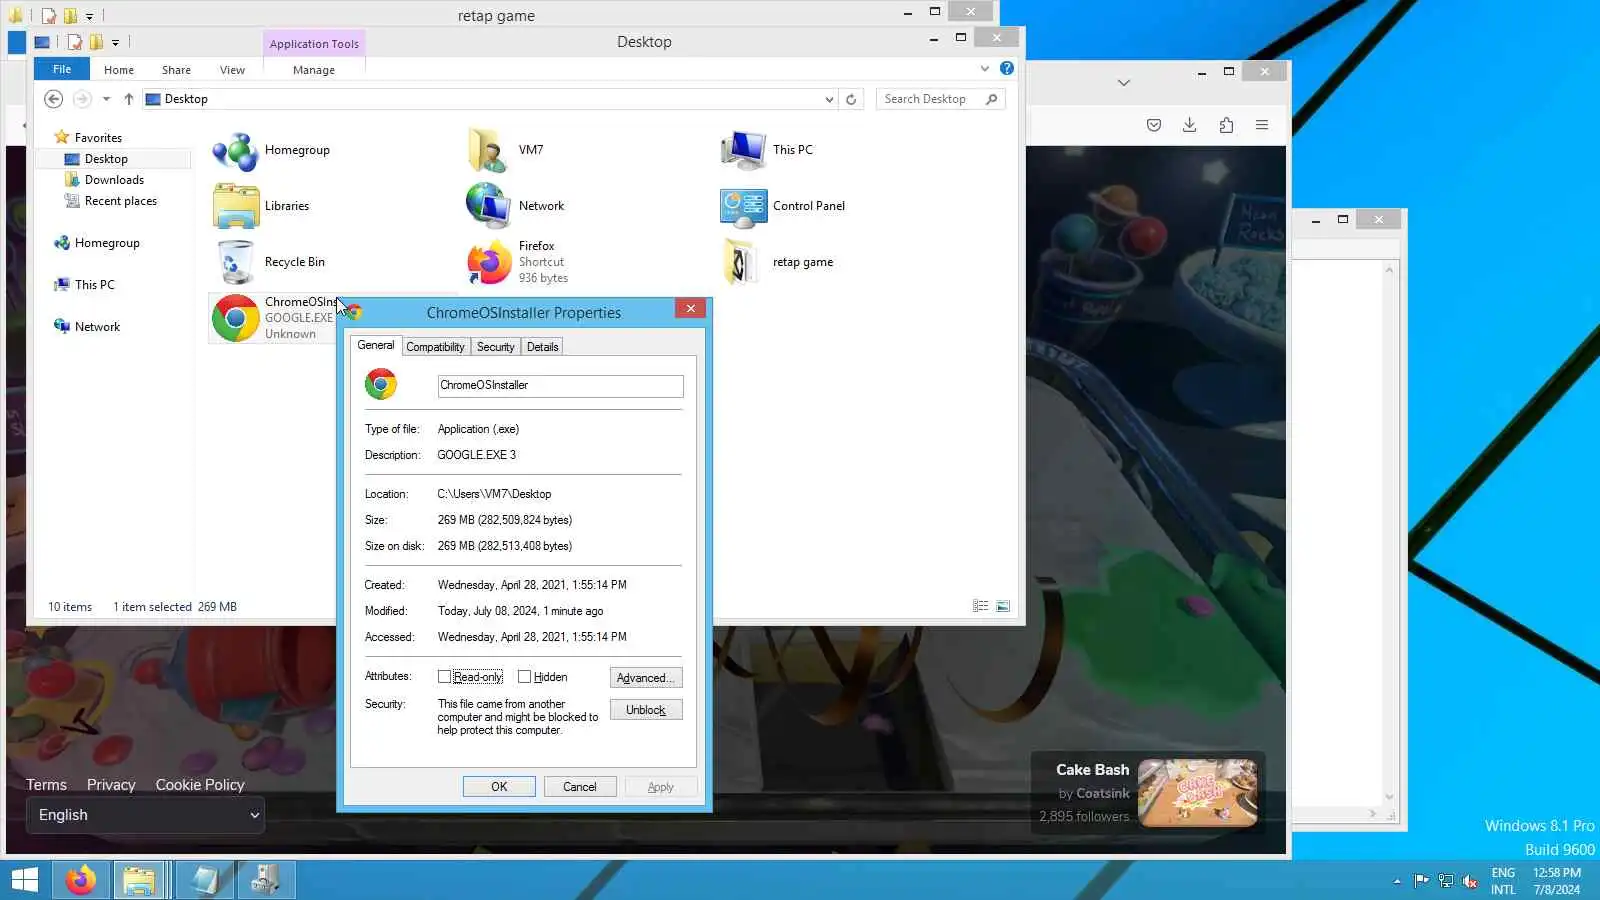Open quick access toolbar dropdown in Desktop window
This screenshot has height=900, width=1600.
(116, 42)
